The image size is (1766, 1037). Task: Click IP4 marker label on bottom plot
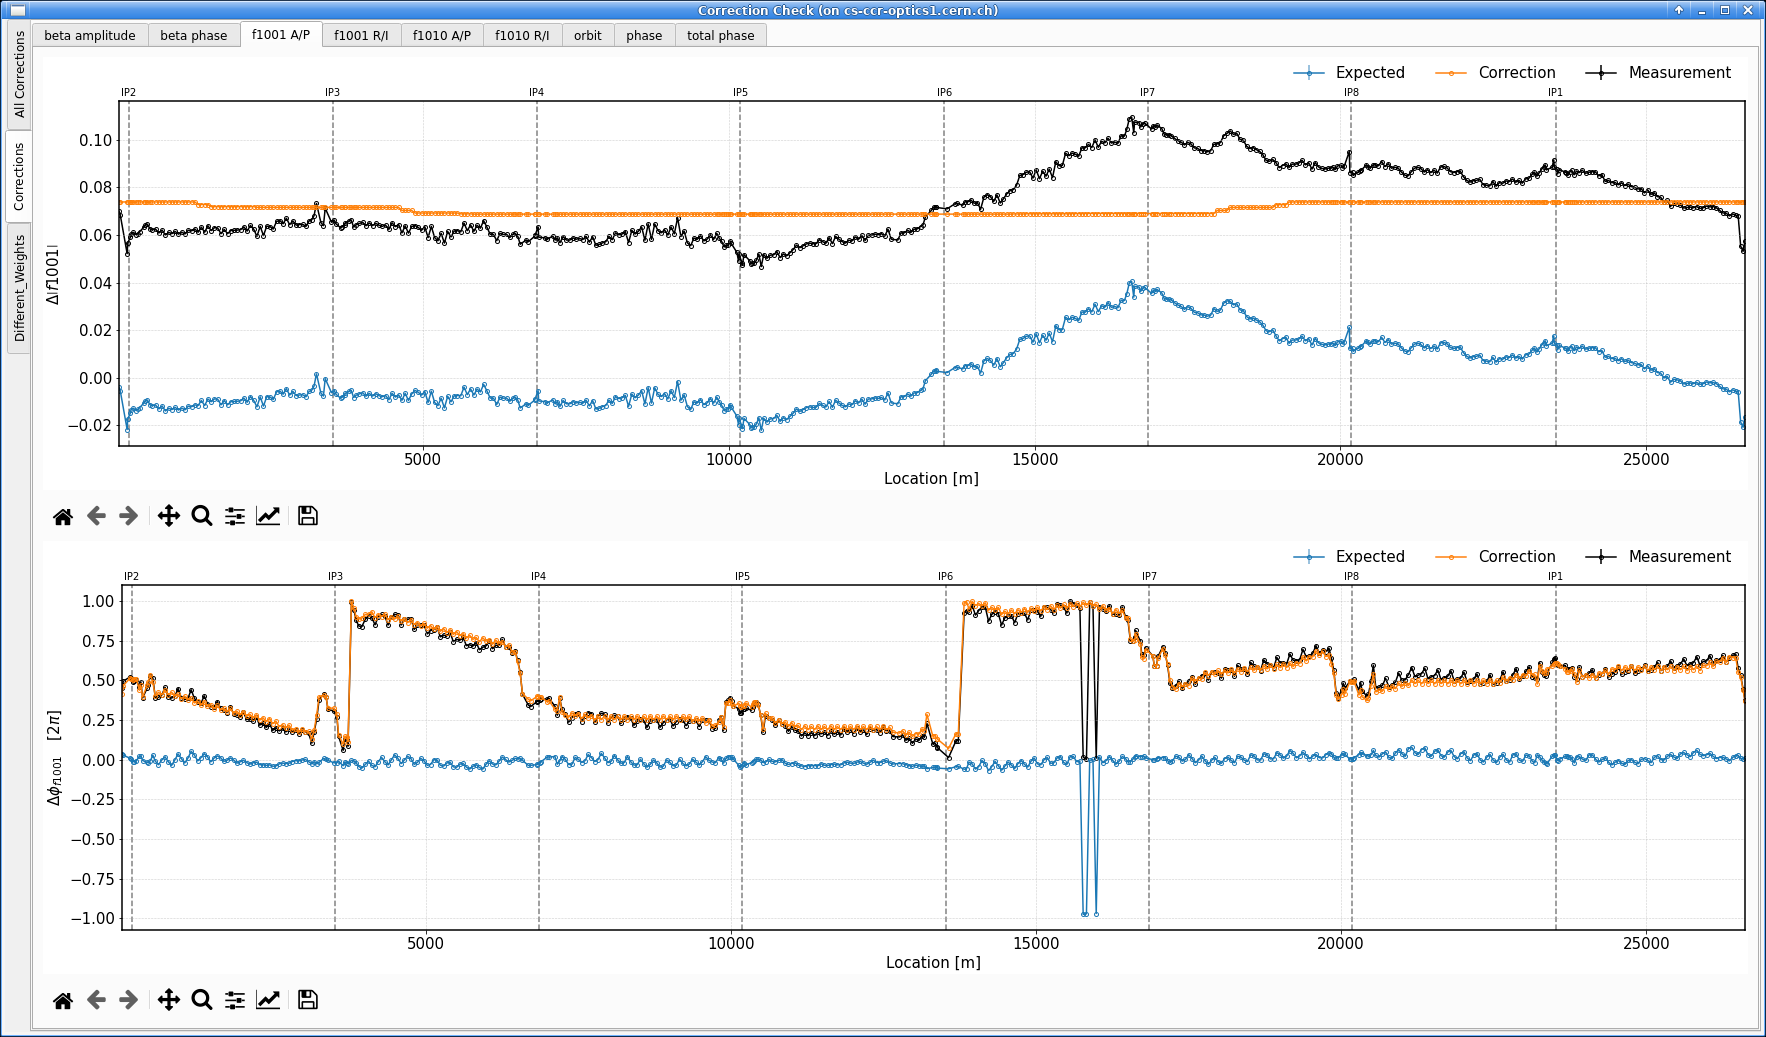pos(538,576)
